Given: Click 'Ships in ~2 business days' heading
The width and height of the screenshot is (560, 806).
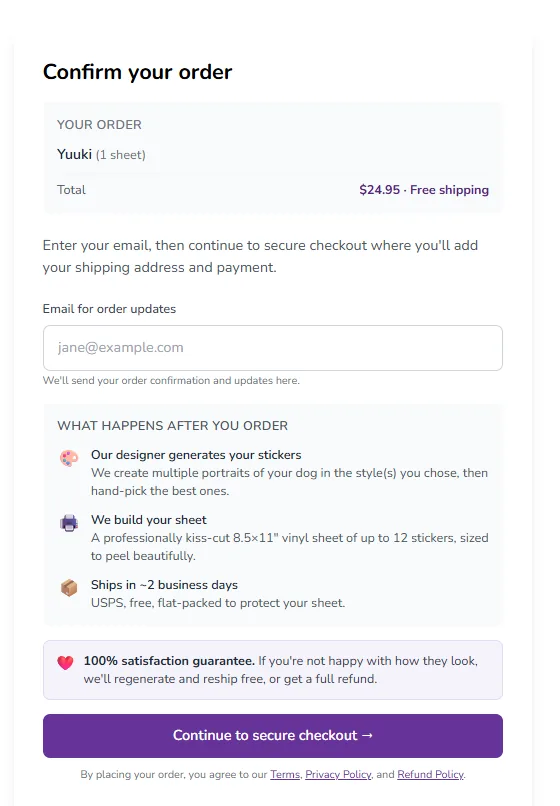Looking at the screenshot, I should pyautogui.click(x=164, y=585).
